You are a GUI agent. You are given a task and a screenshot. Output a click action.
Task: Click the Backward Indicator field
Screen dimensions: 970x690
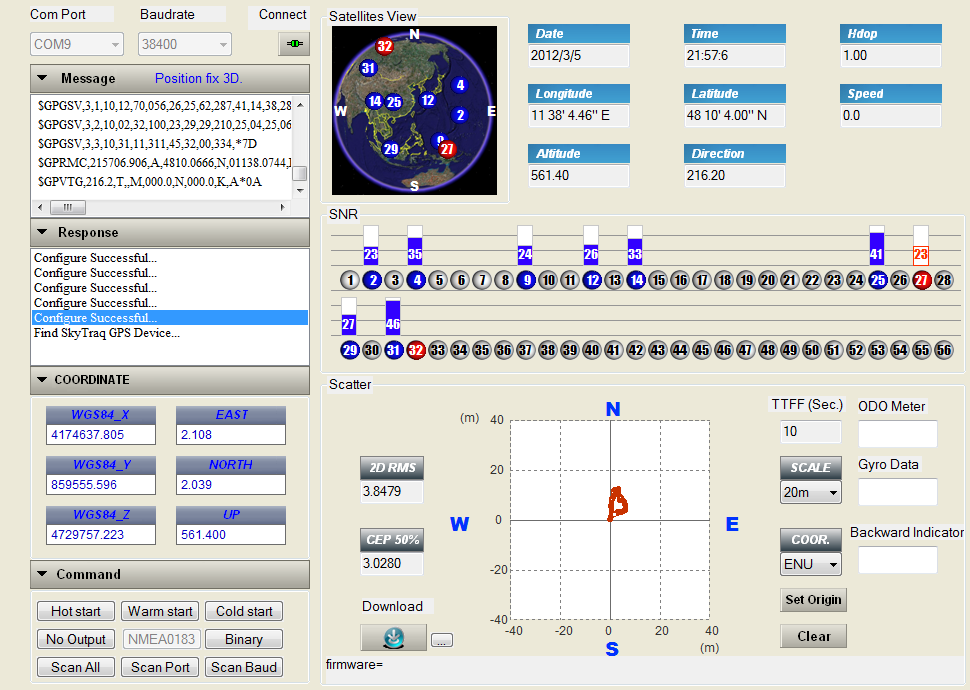898,560
